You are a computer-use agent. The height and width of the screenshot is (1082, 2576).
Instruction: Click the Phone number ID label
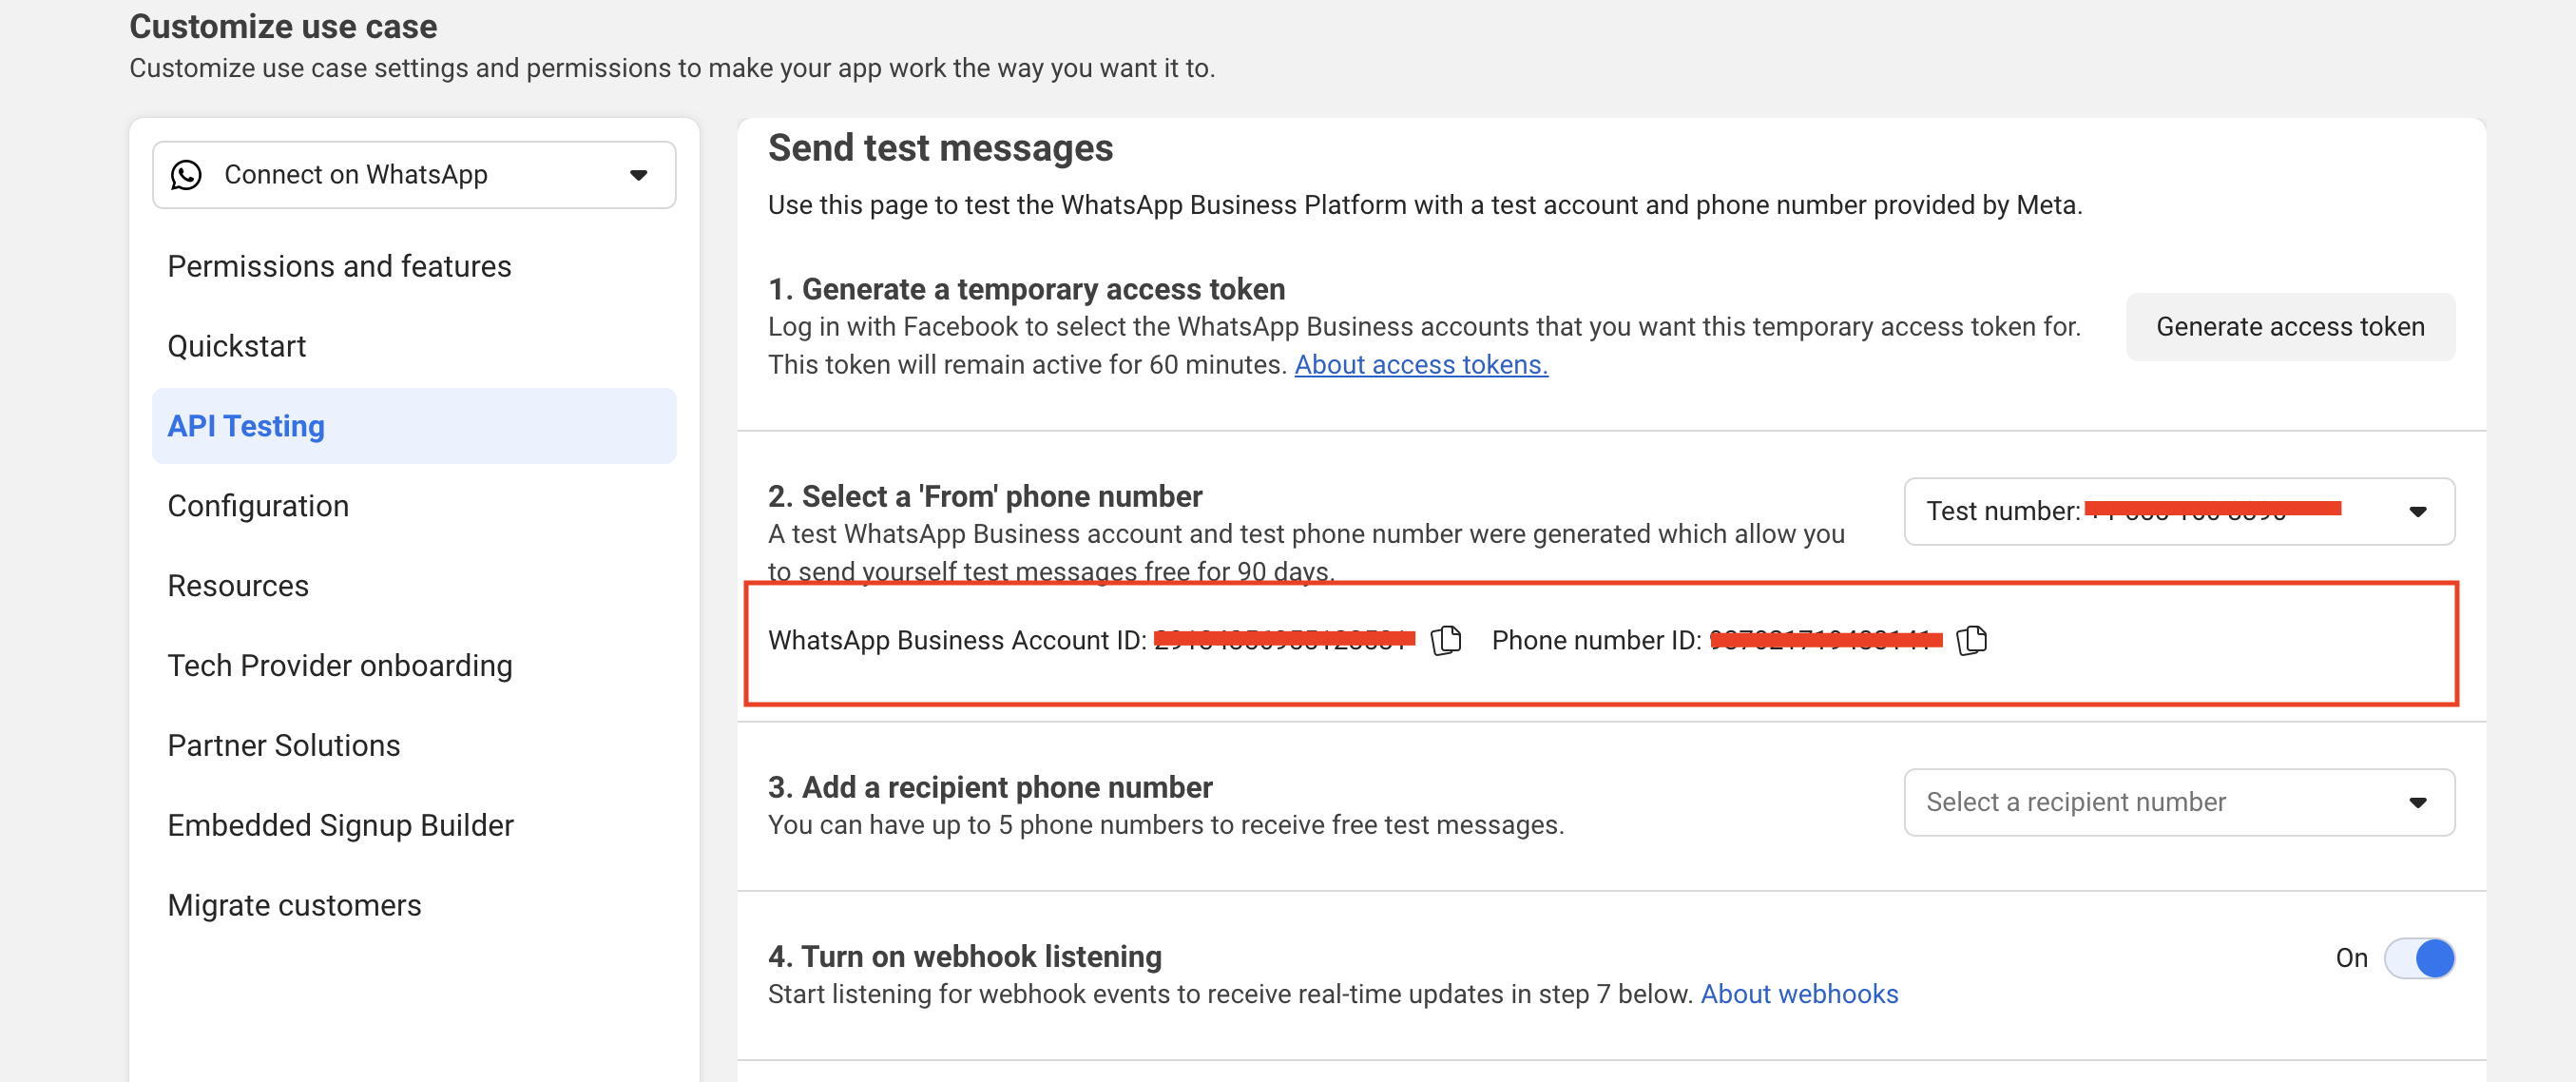[1596, 640]
